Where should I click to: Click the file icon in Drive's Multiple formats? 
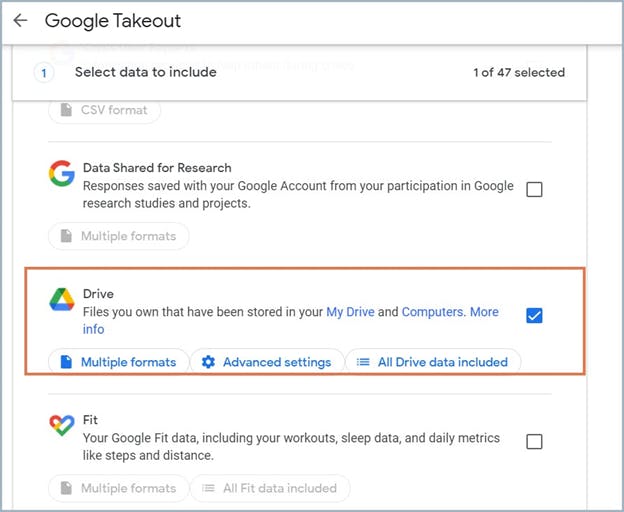pos(66,362)
